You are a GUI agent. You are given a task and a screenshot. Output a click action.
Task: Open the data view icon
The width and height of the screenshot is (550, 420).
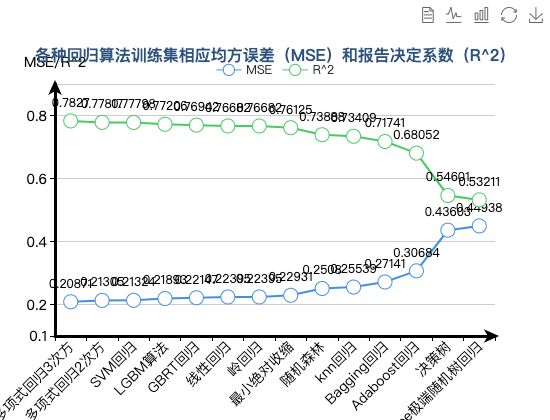(x=428, y=15)
